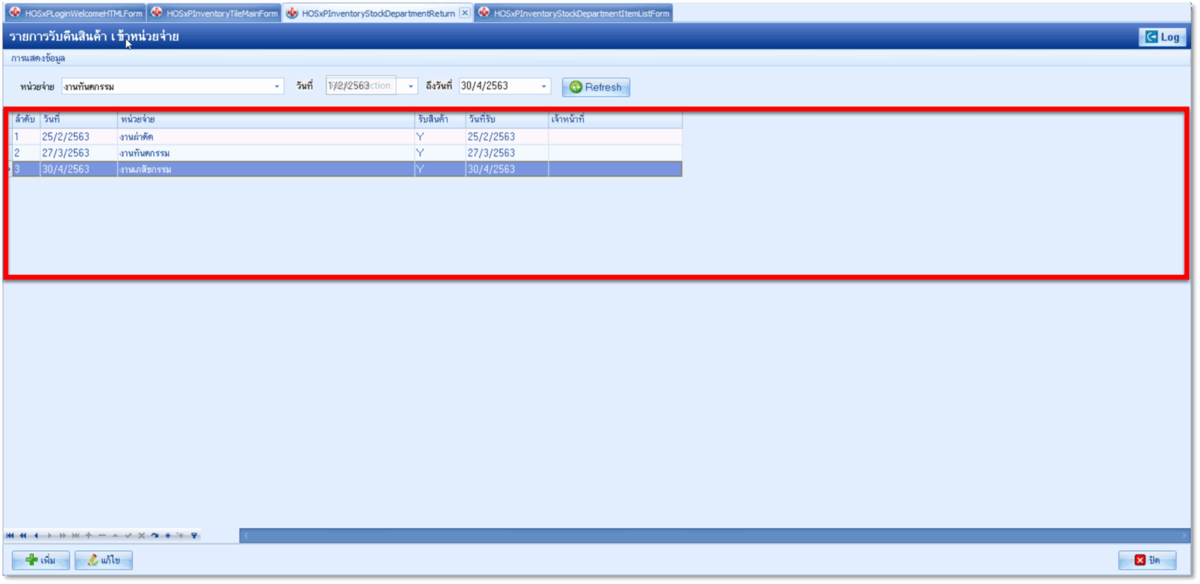
Task: Go to first record in navigator
Action: [10, 536]
